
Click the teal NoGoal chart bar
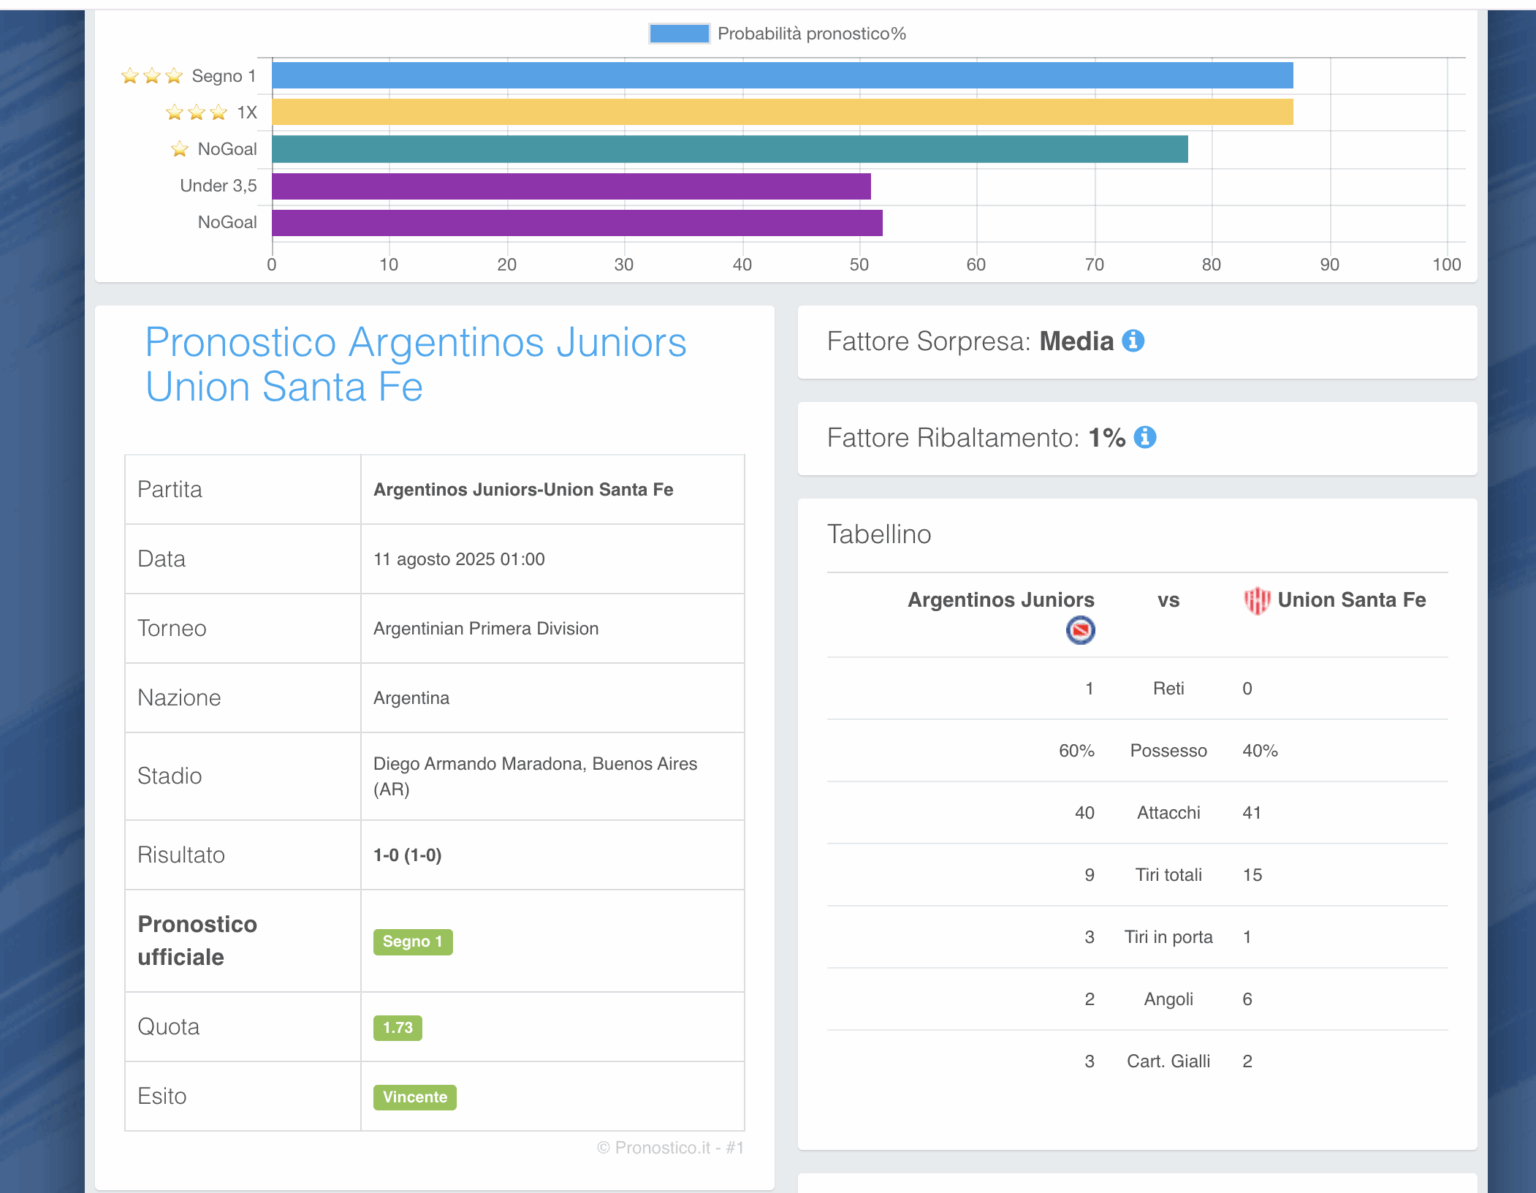coord(730,149)
